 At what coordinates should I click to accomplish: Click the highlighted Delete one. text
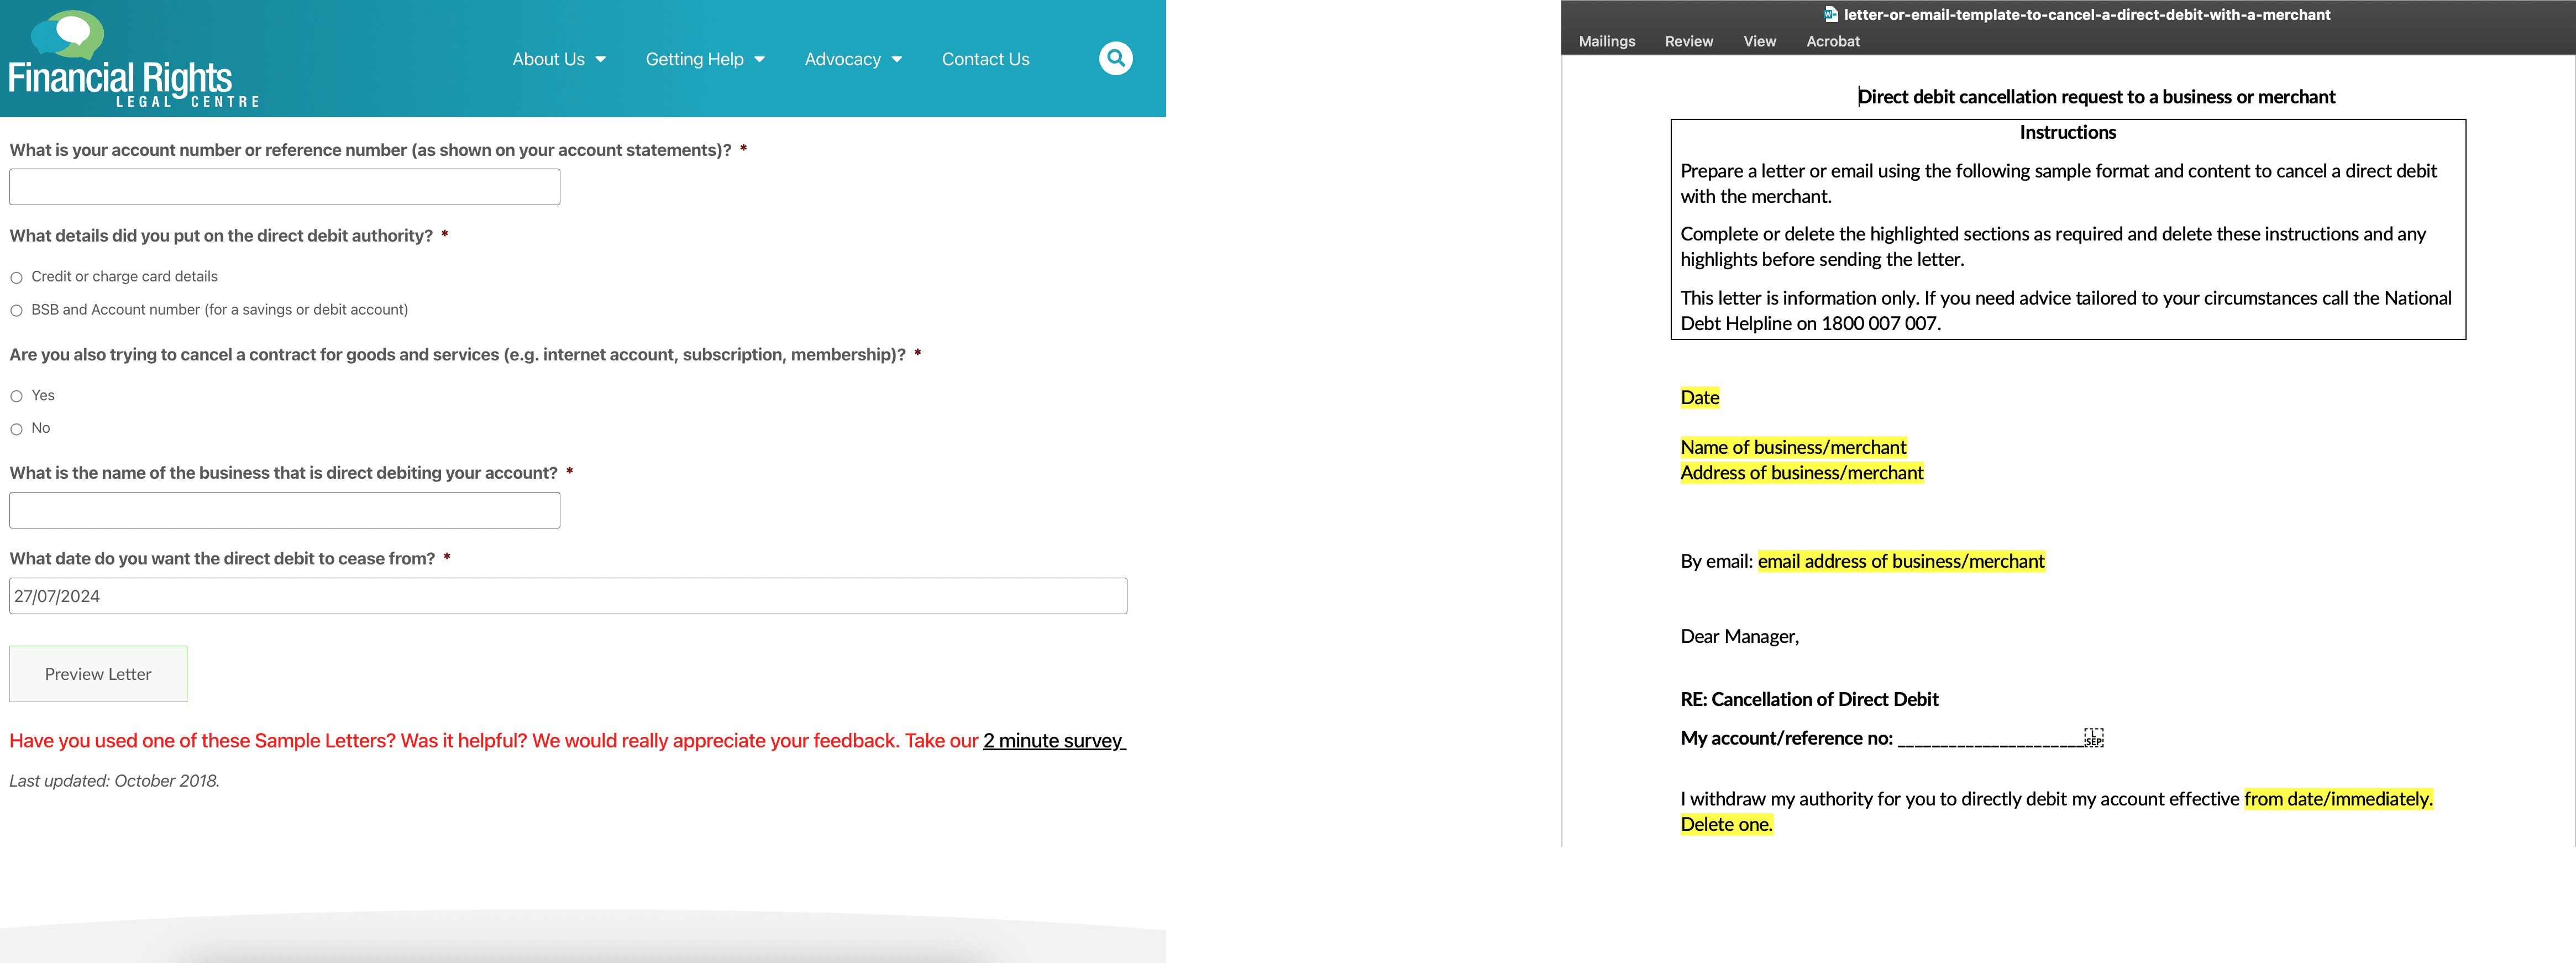pos(1726,825)
